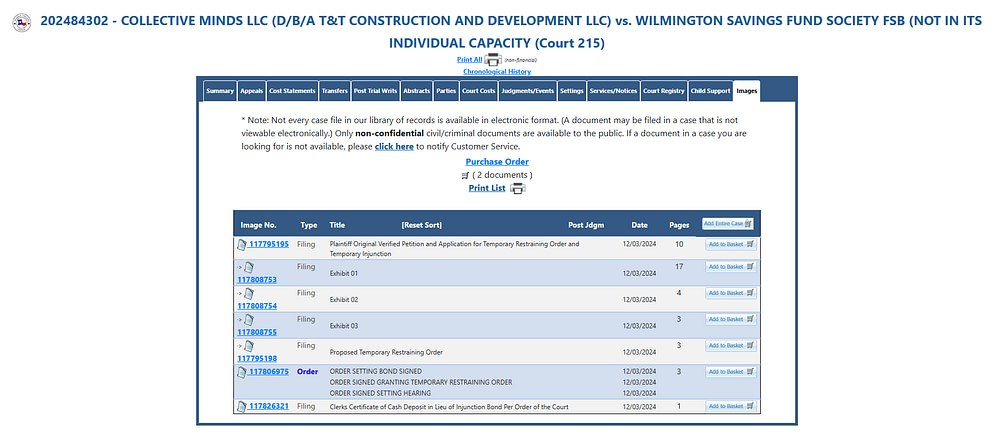999x436 pixels.
Task: Switch to the Summary tab
Action: click(220, 91)
